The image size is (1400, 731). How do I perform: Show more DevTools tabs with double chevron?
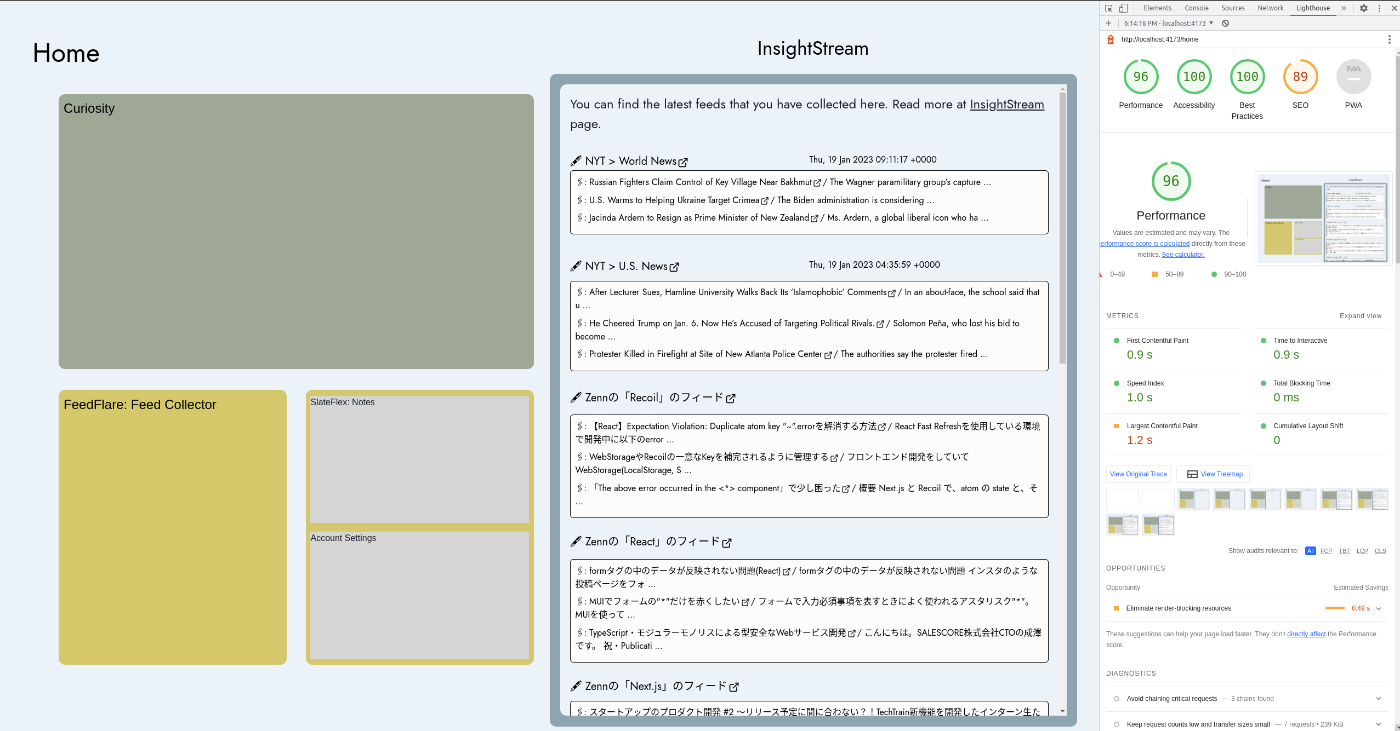(x=1343, y=8)
